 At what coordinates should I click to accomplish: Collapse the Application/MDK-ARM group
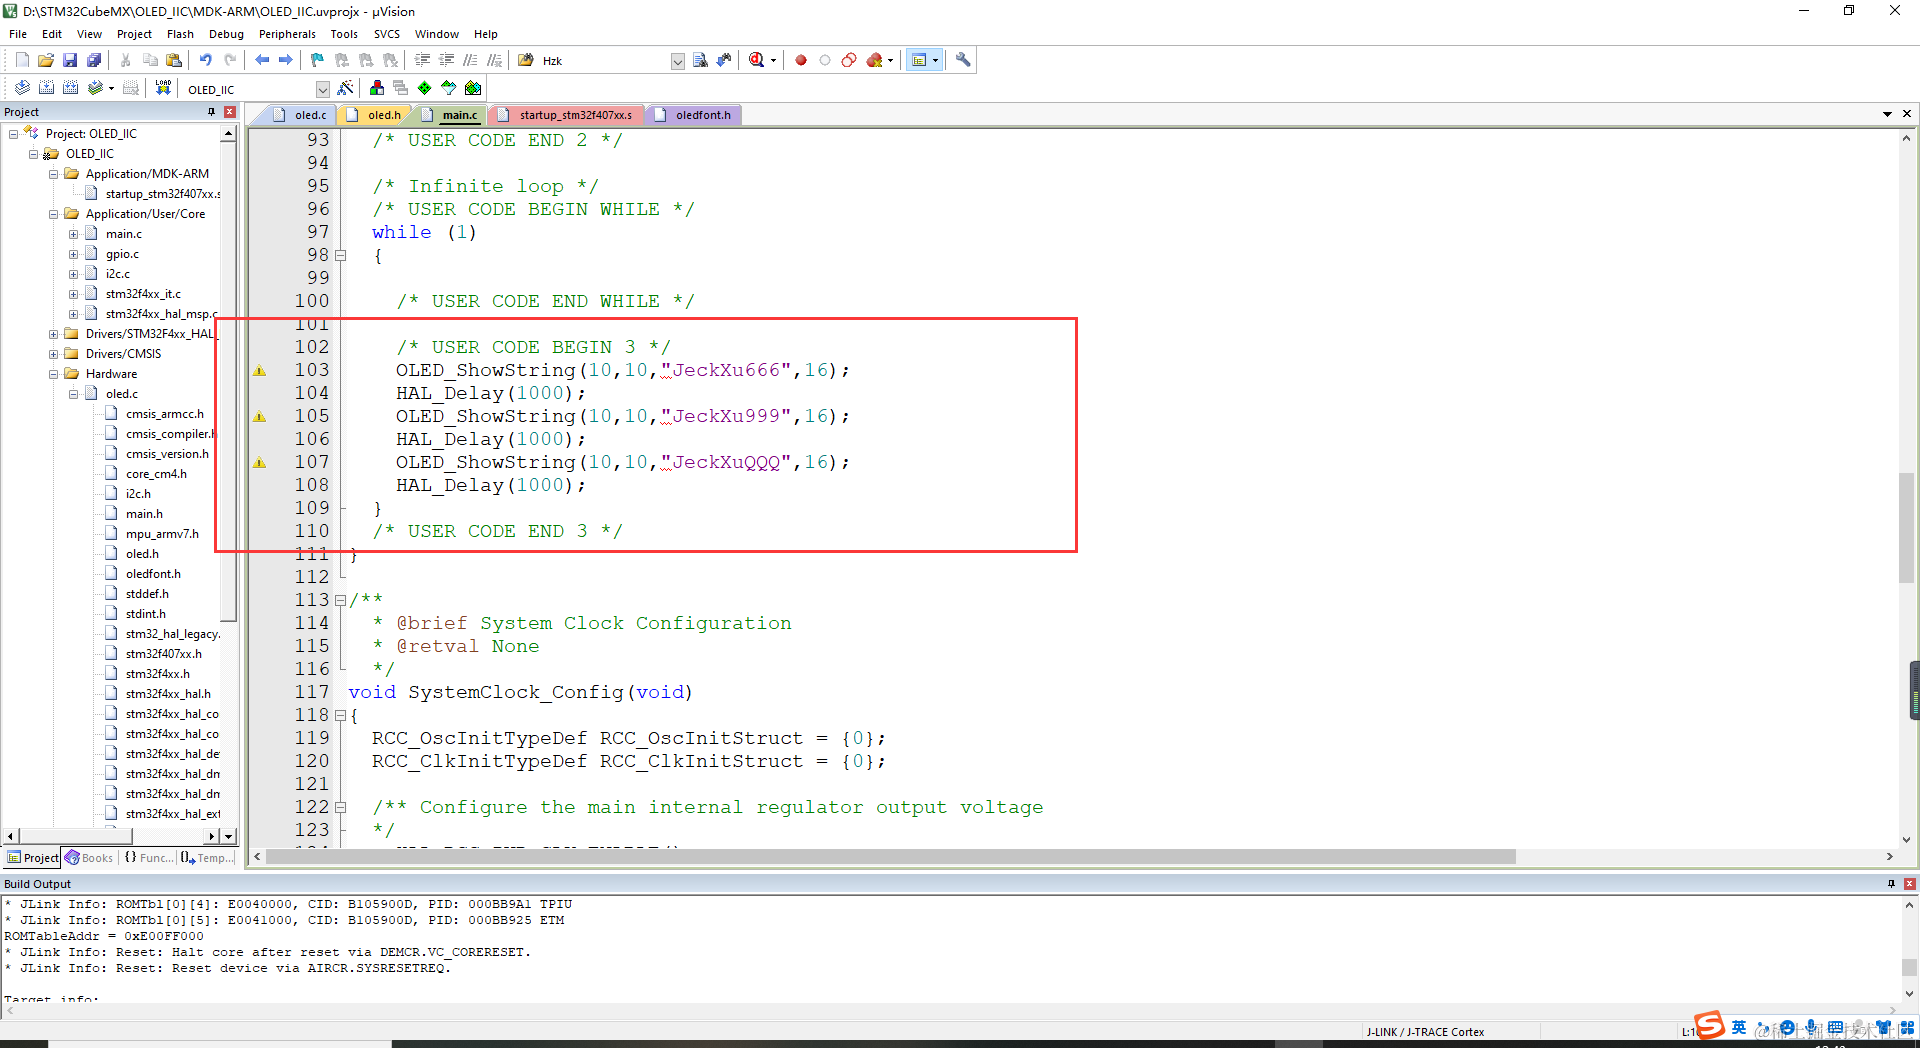54,174
